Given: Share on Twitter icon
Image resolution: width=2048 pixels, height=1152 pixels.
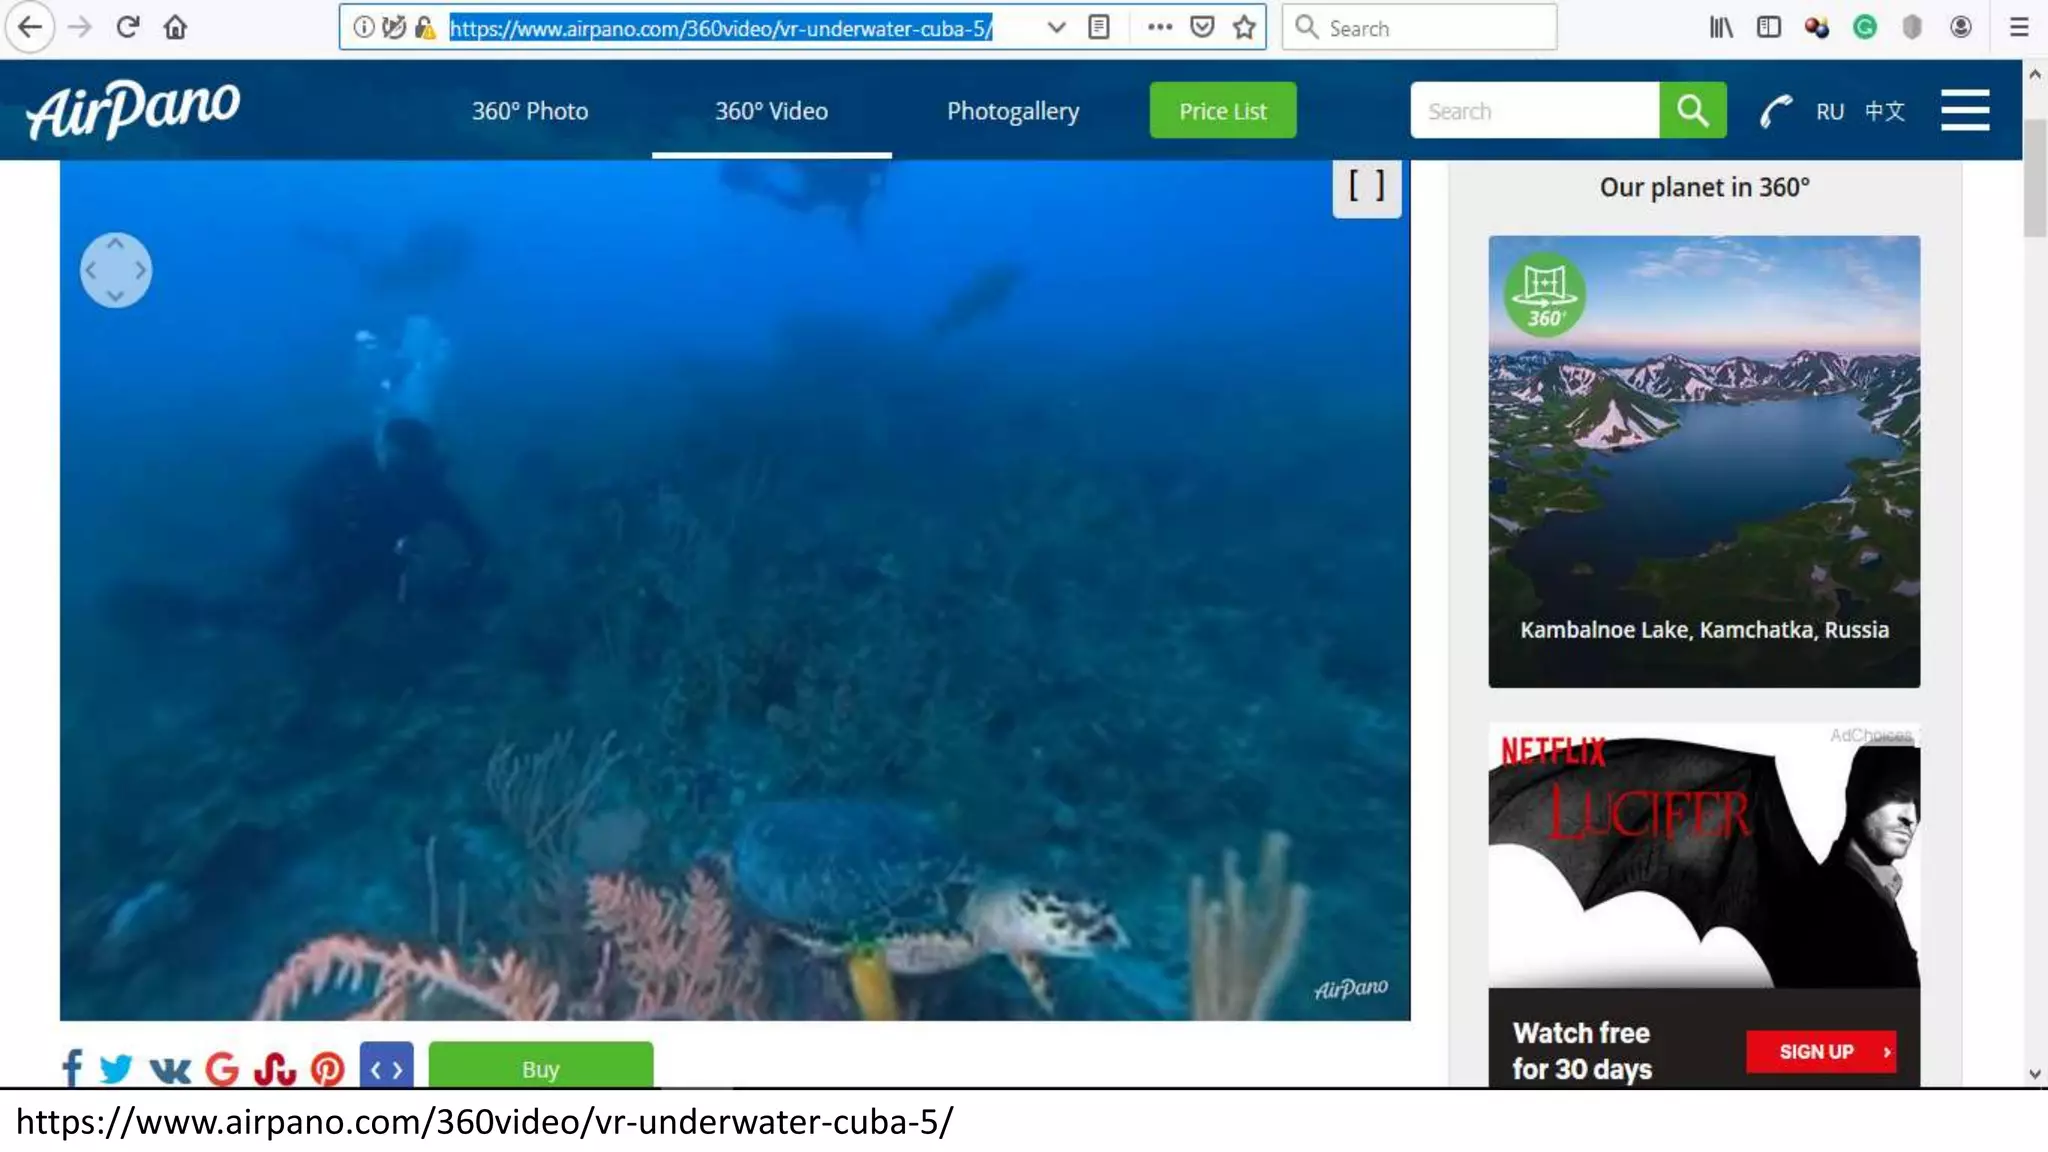Looking at the screenshot, I should 116,1068.
